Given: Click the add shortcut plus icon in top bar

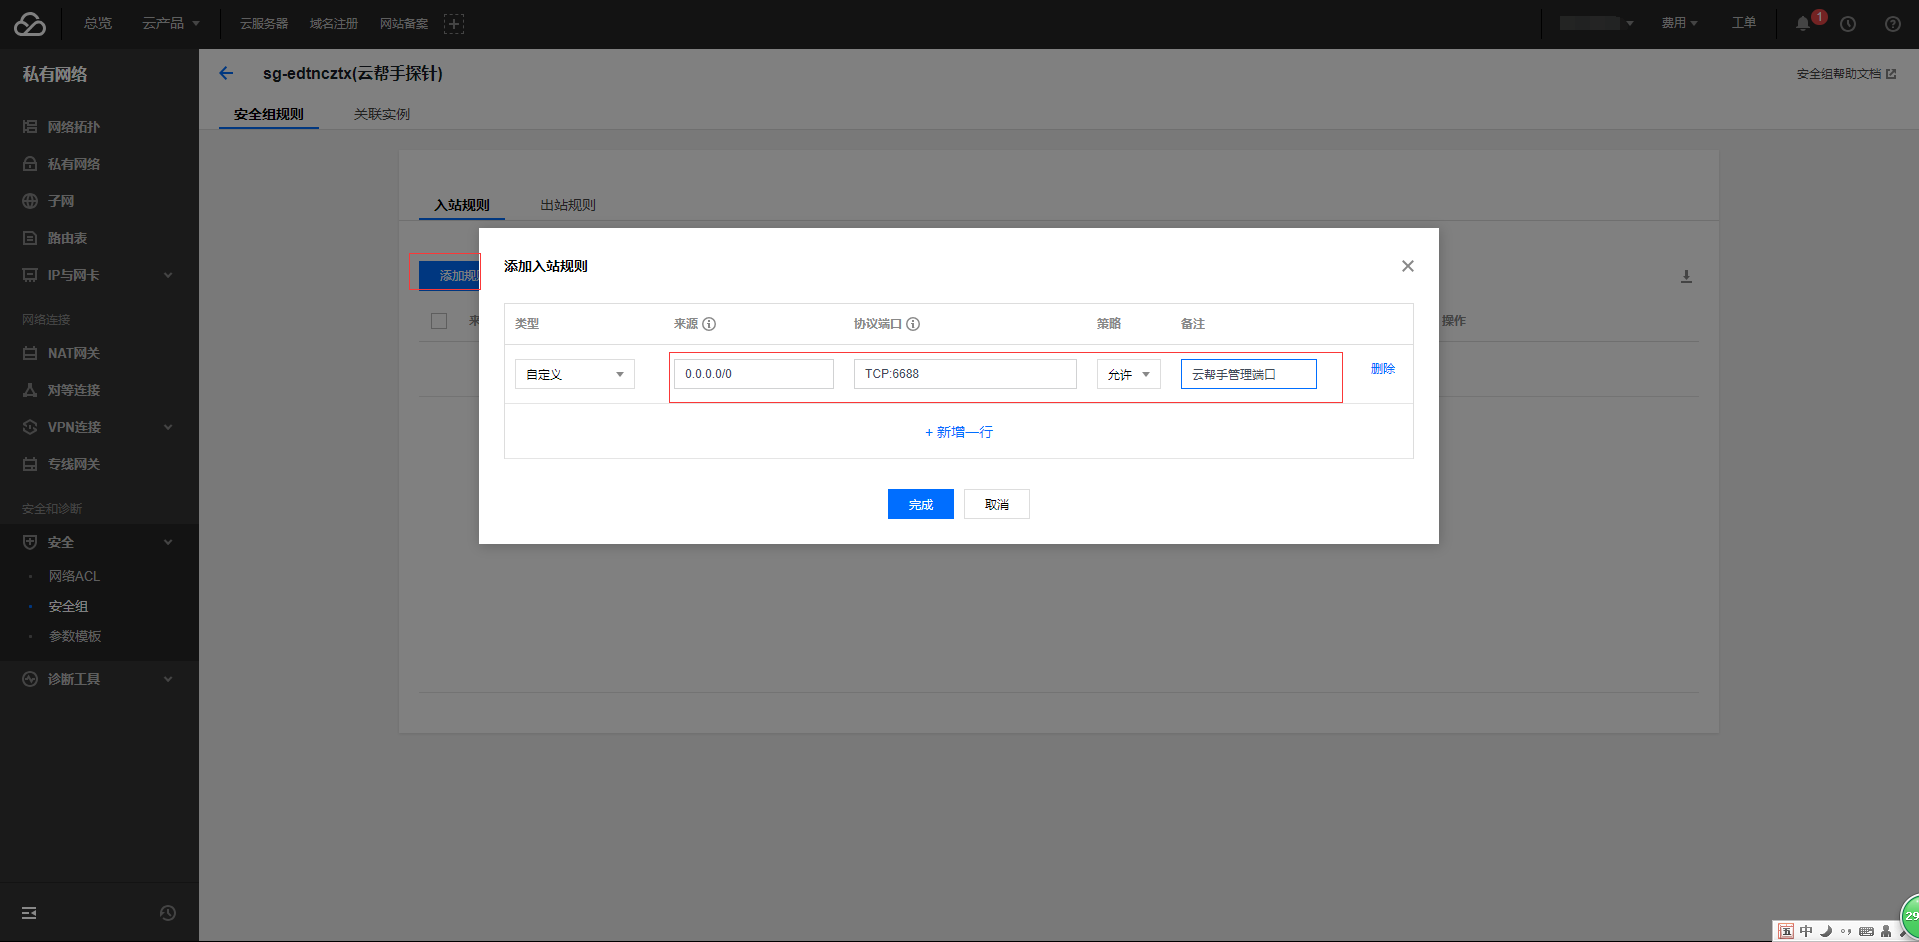Looking at the screenshot, I should click(454, 24).
